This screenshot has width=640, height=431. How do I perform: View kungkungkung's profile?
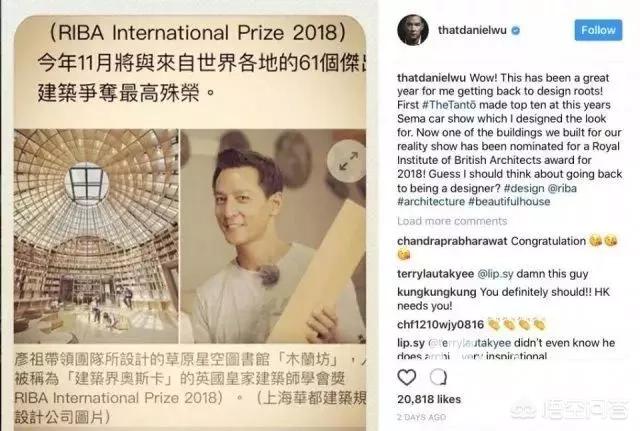436,292
